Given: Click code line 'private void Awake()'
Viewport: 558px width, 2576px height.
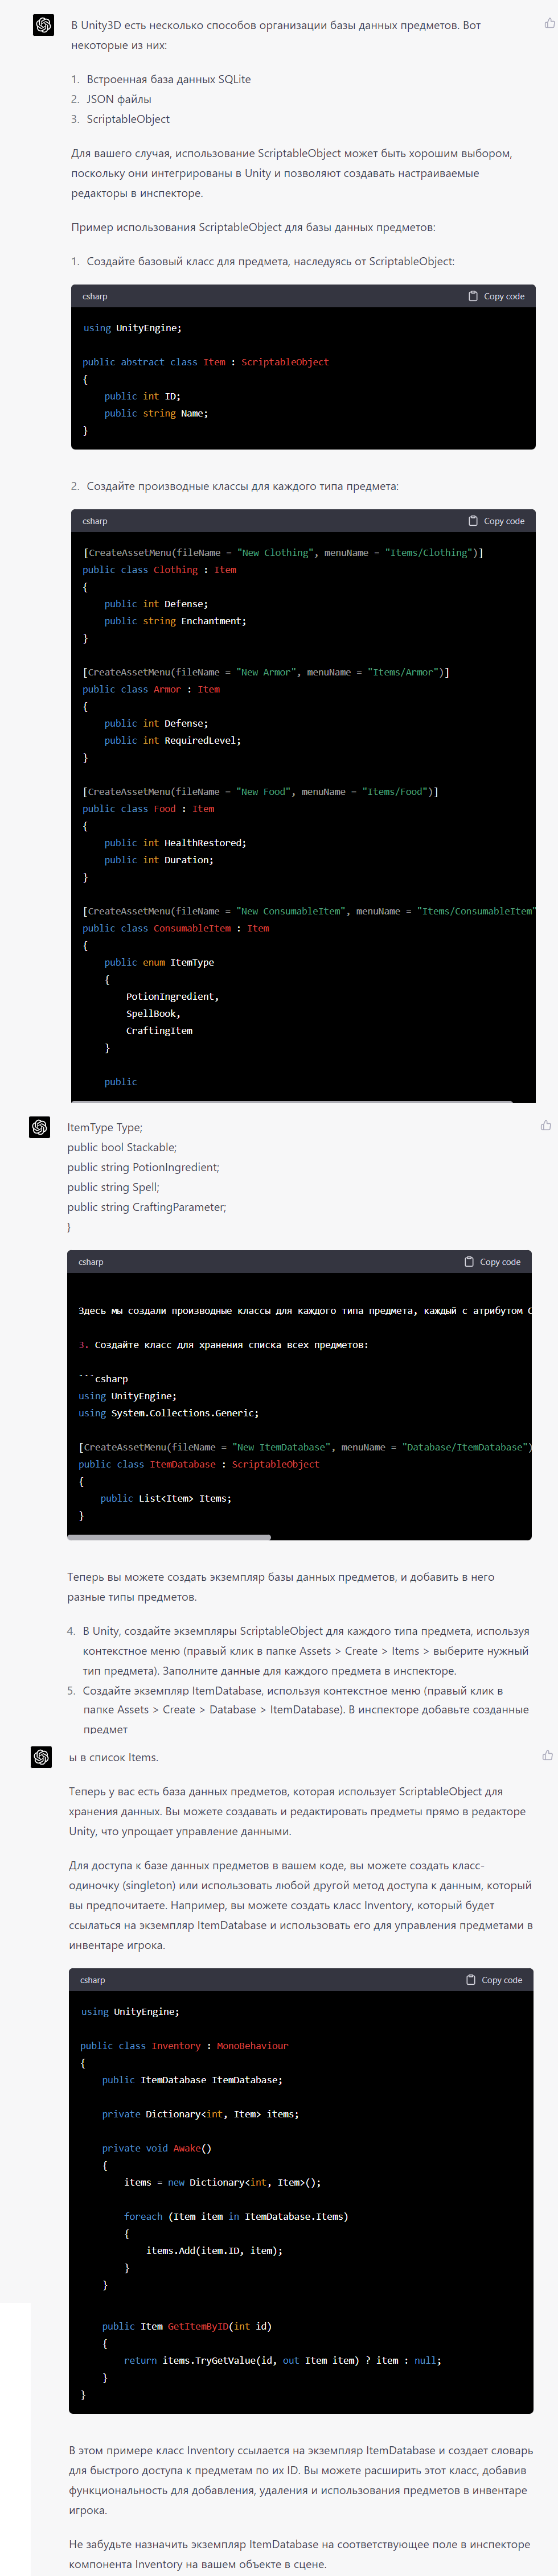Looking at the screenshot, I should [157, 2148].
